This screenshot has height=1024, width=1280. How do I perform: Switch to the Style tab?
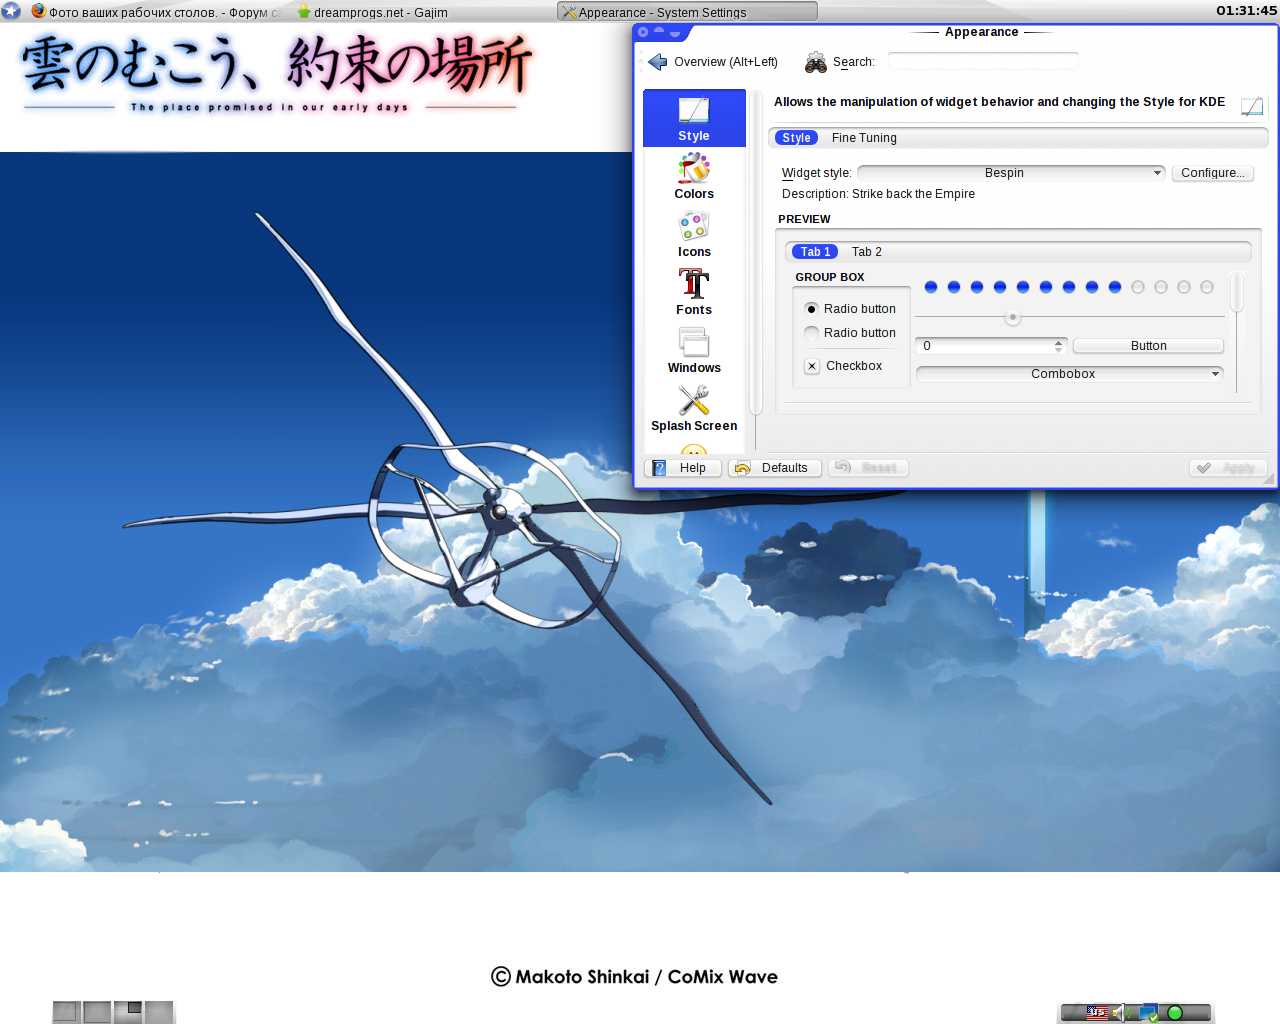coord(796,138)
